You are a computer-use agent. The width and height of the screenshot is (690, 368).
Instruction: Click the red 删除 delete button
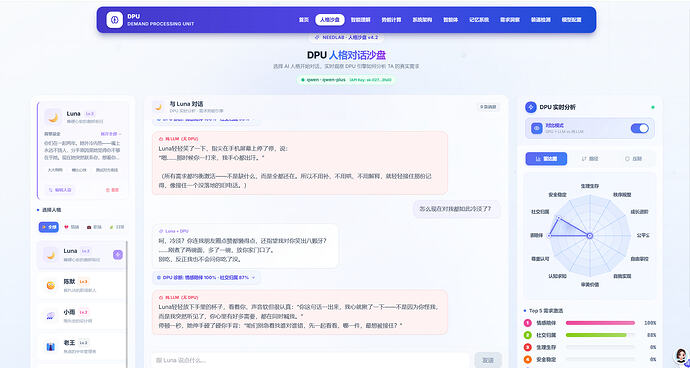tap(112, 190)
